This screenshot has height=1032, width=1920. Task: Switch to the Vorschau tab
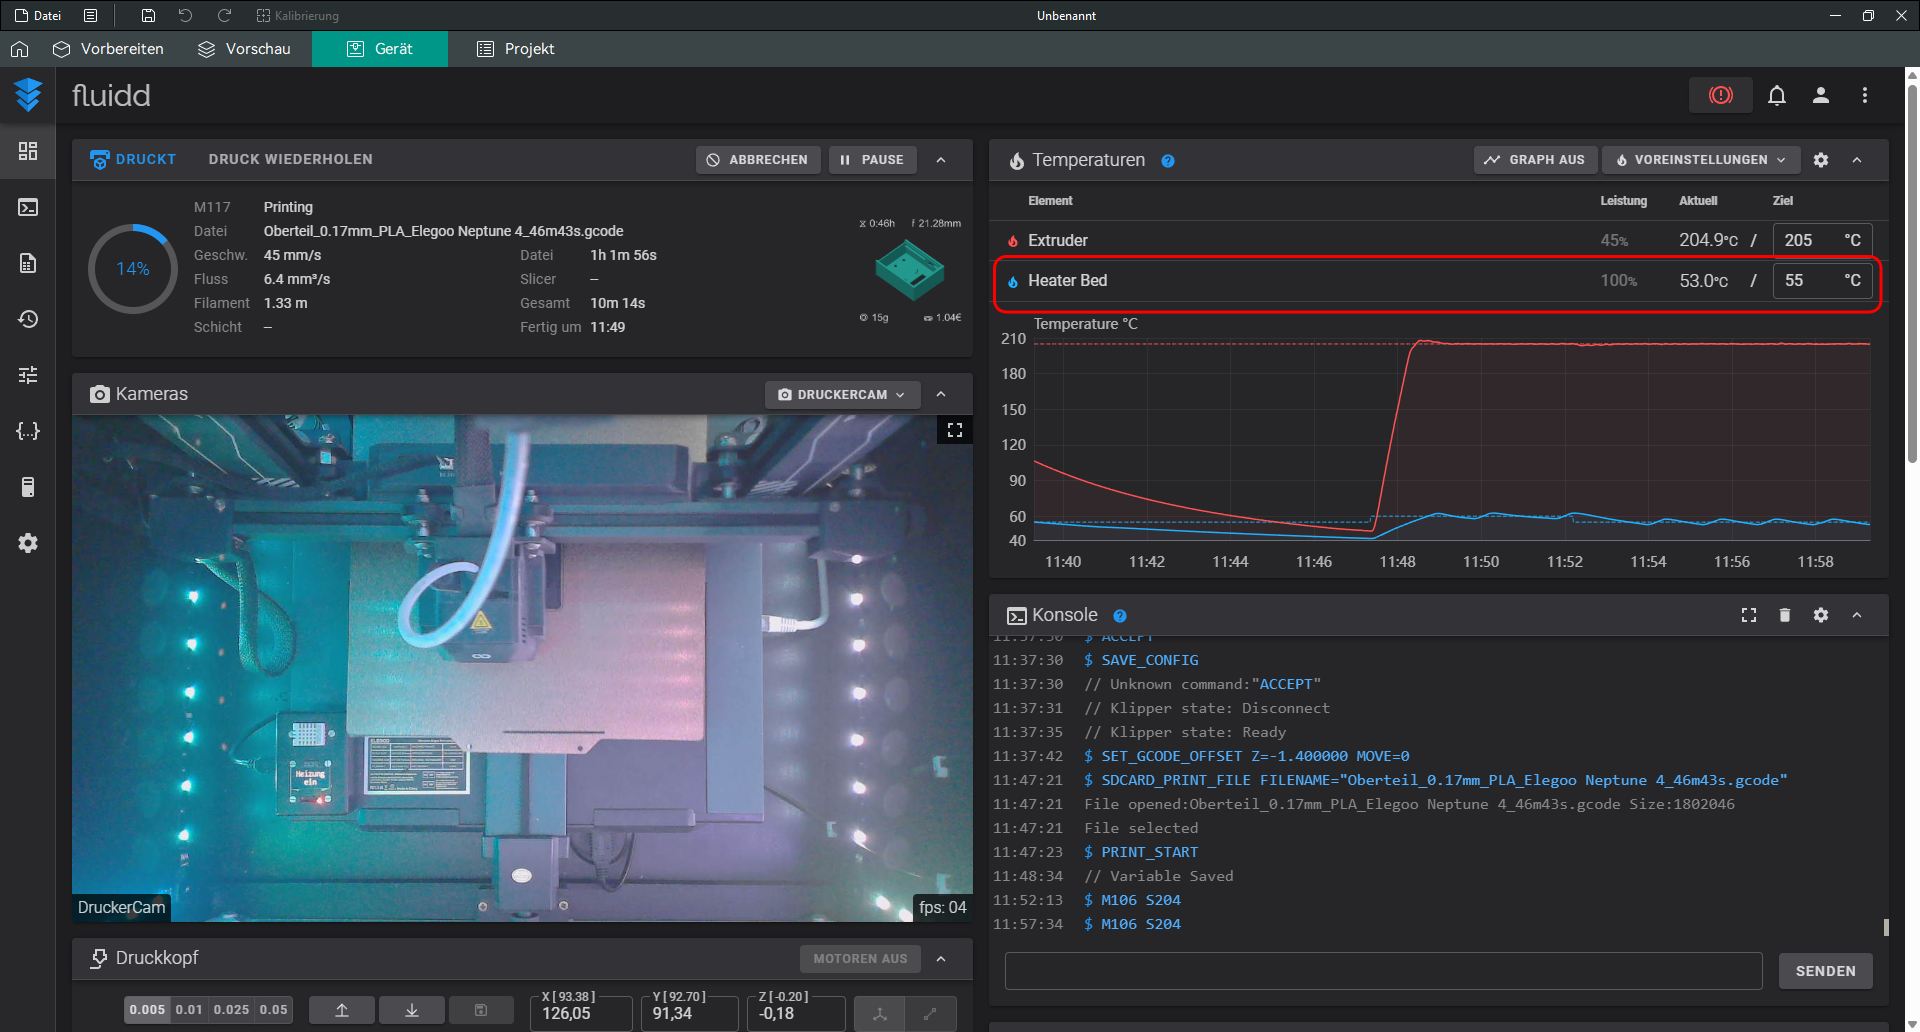point(244,49)
